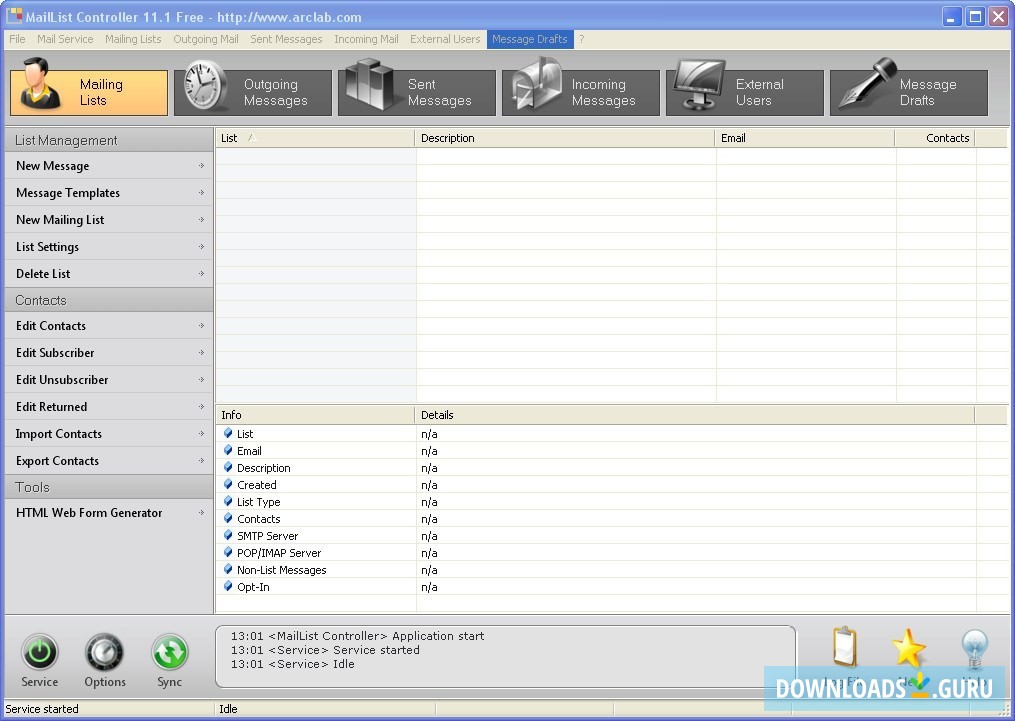Sort by the List column header
This screenshot has width=1015, height=721.
(x=315, y=138)
